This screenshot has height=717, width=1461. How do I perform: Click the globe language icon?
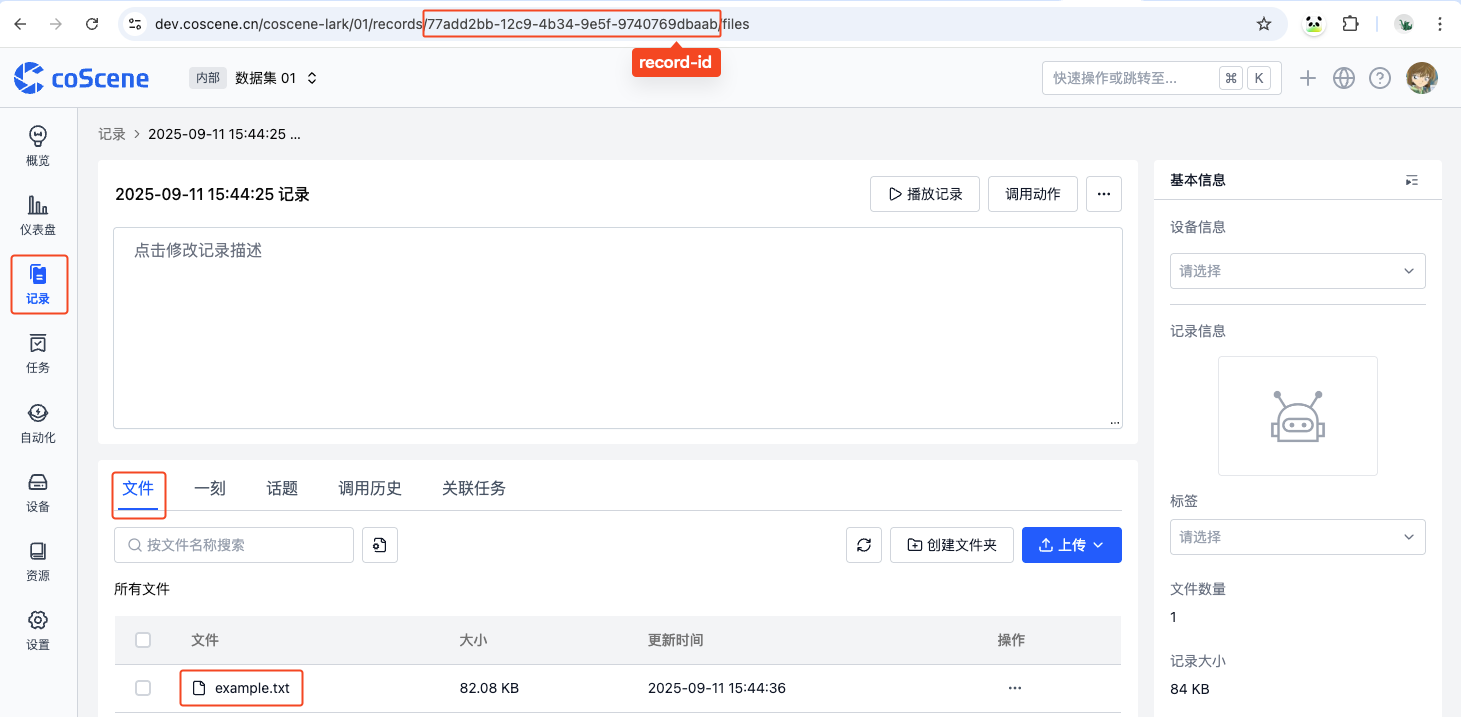(x=1344, y=78)
